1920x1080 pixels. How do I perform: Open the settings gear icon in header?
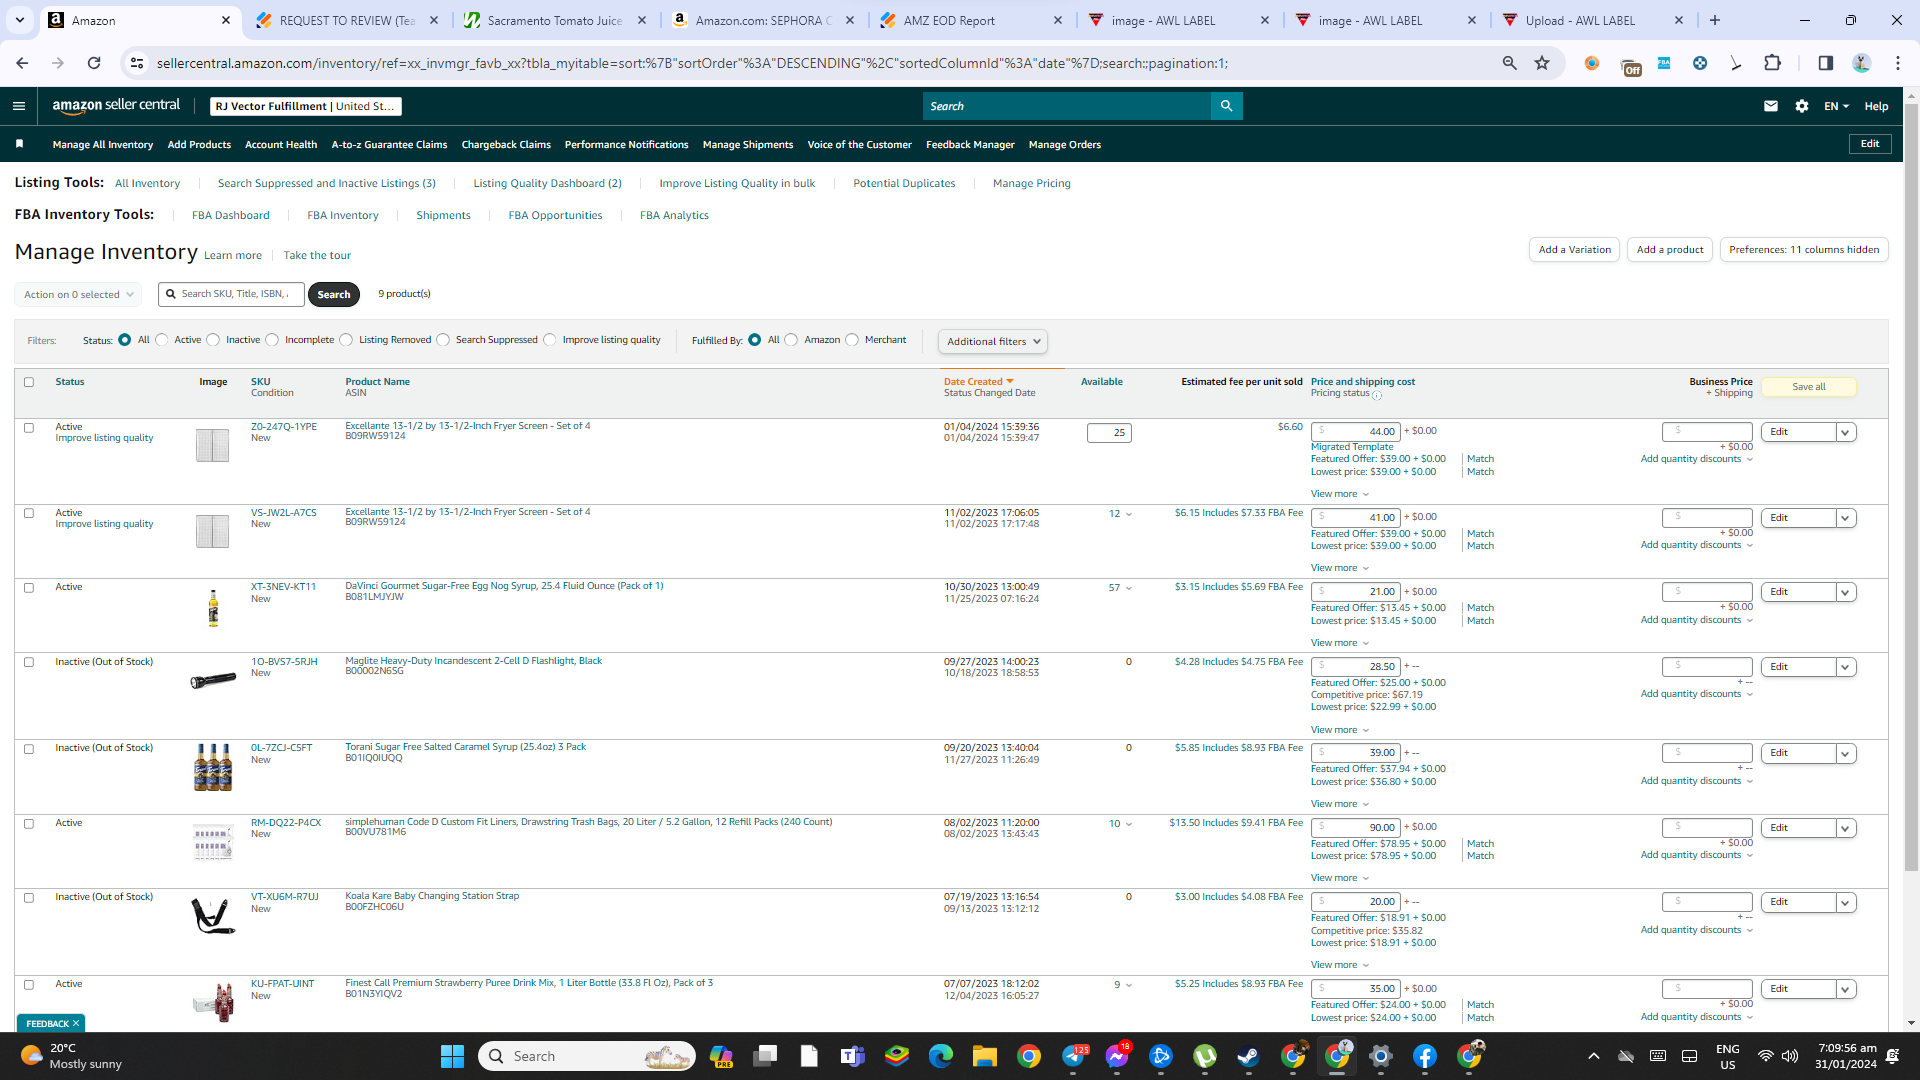click(x=1802, y=106)
